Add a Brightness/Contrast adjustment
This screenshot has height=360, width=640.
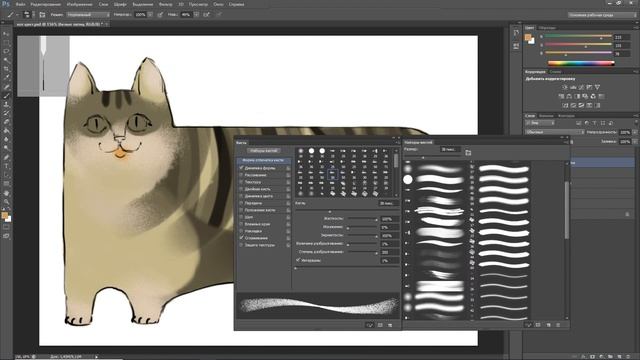point(565,87)
